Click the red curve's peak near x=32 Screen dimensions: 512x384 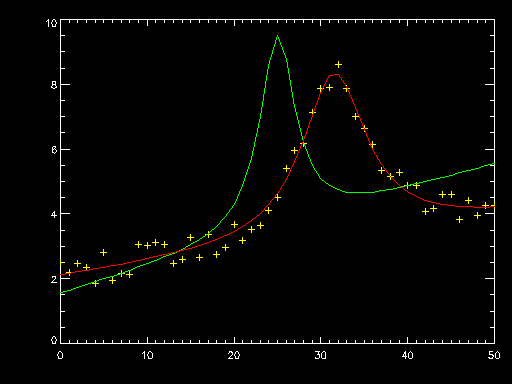[334, 75]
